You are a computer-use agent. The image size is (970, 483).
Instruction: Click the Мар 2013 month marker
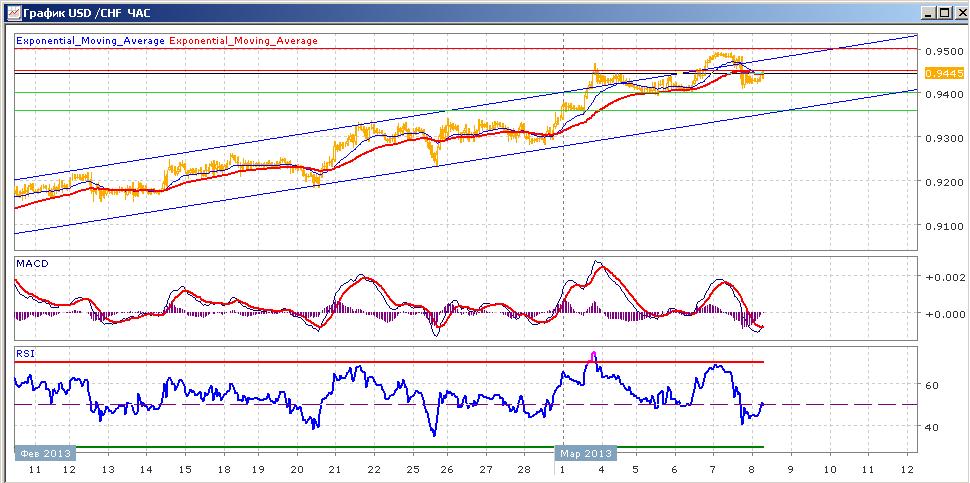click(587, 453)
